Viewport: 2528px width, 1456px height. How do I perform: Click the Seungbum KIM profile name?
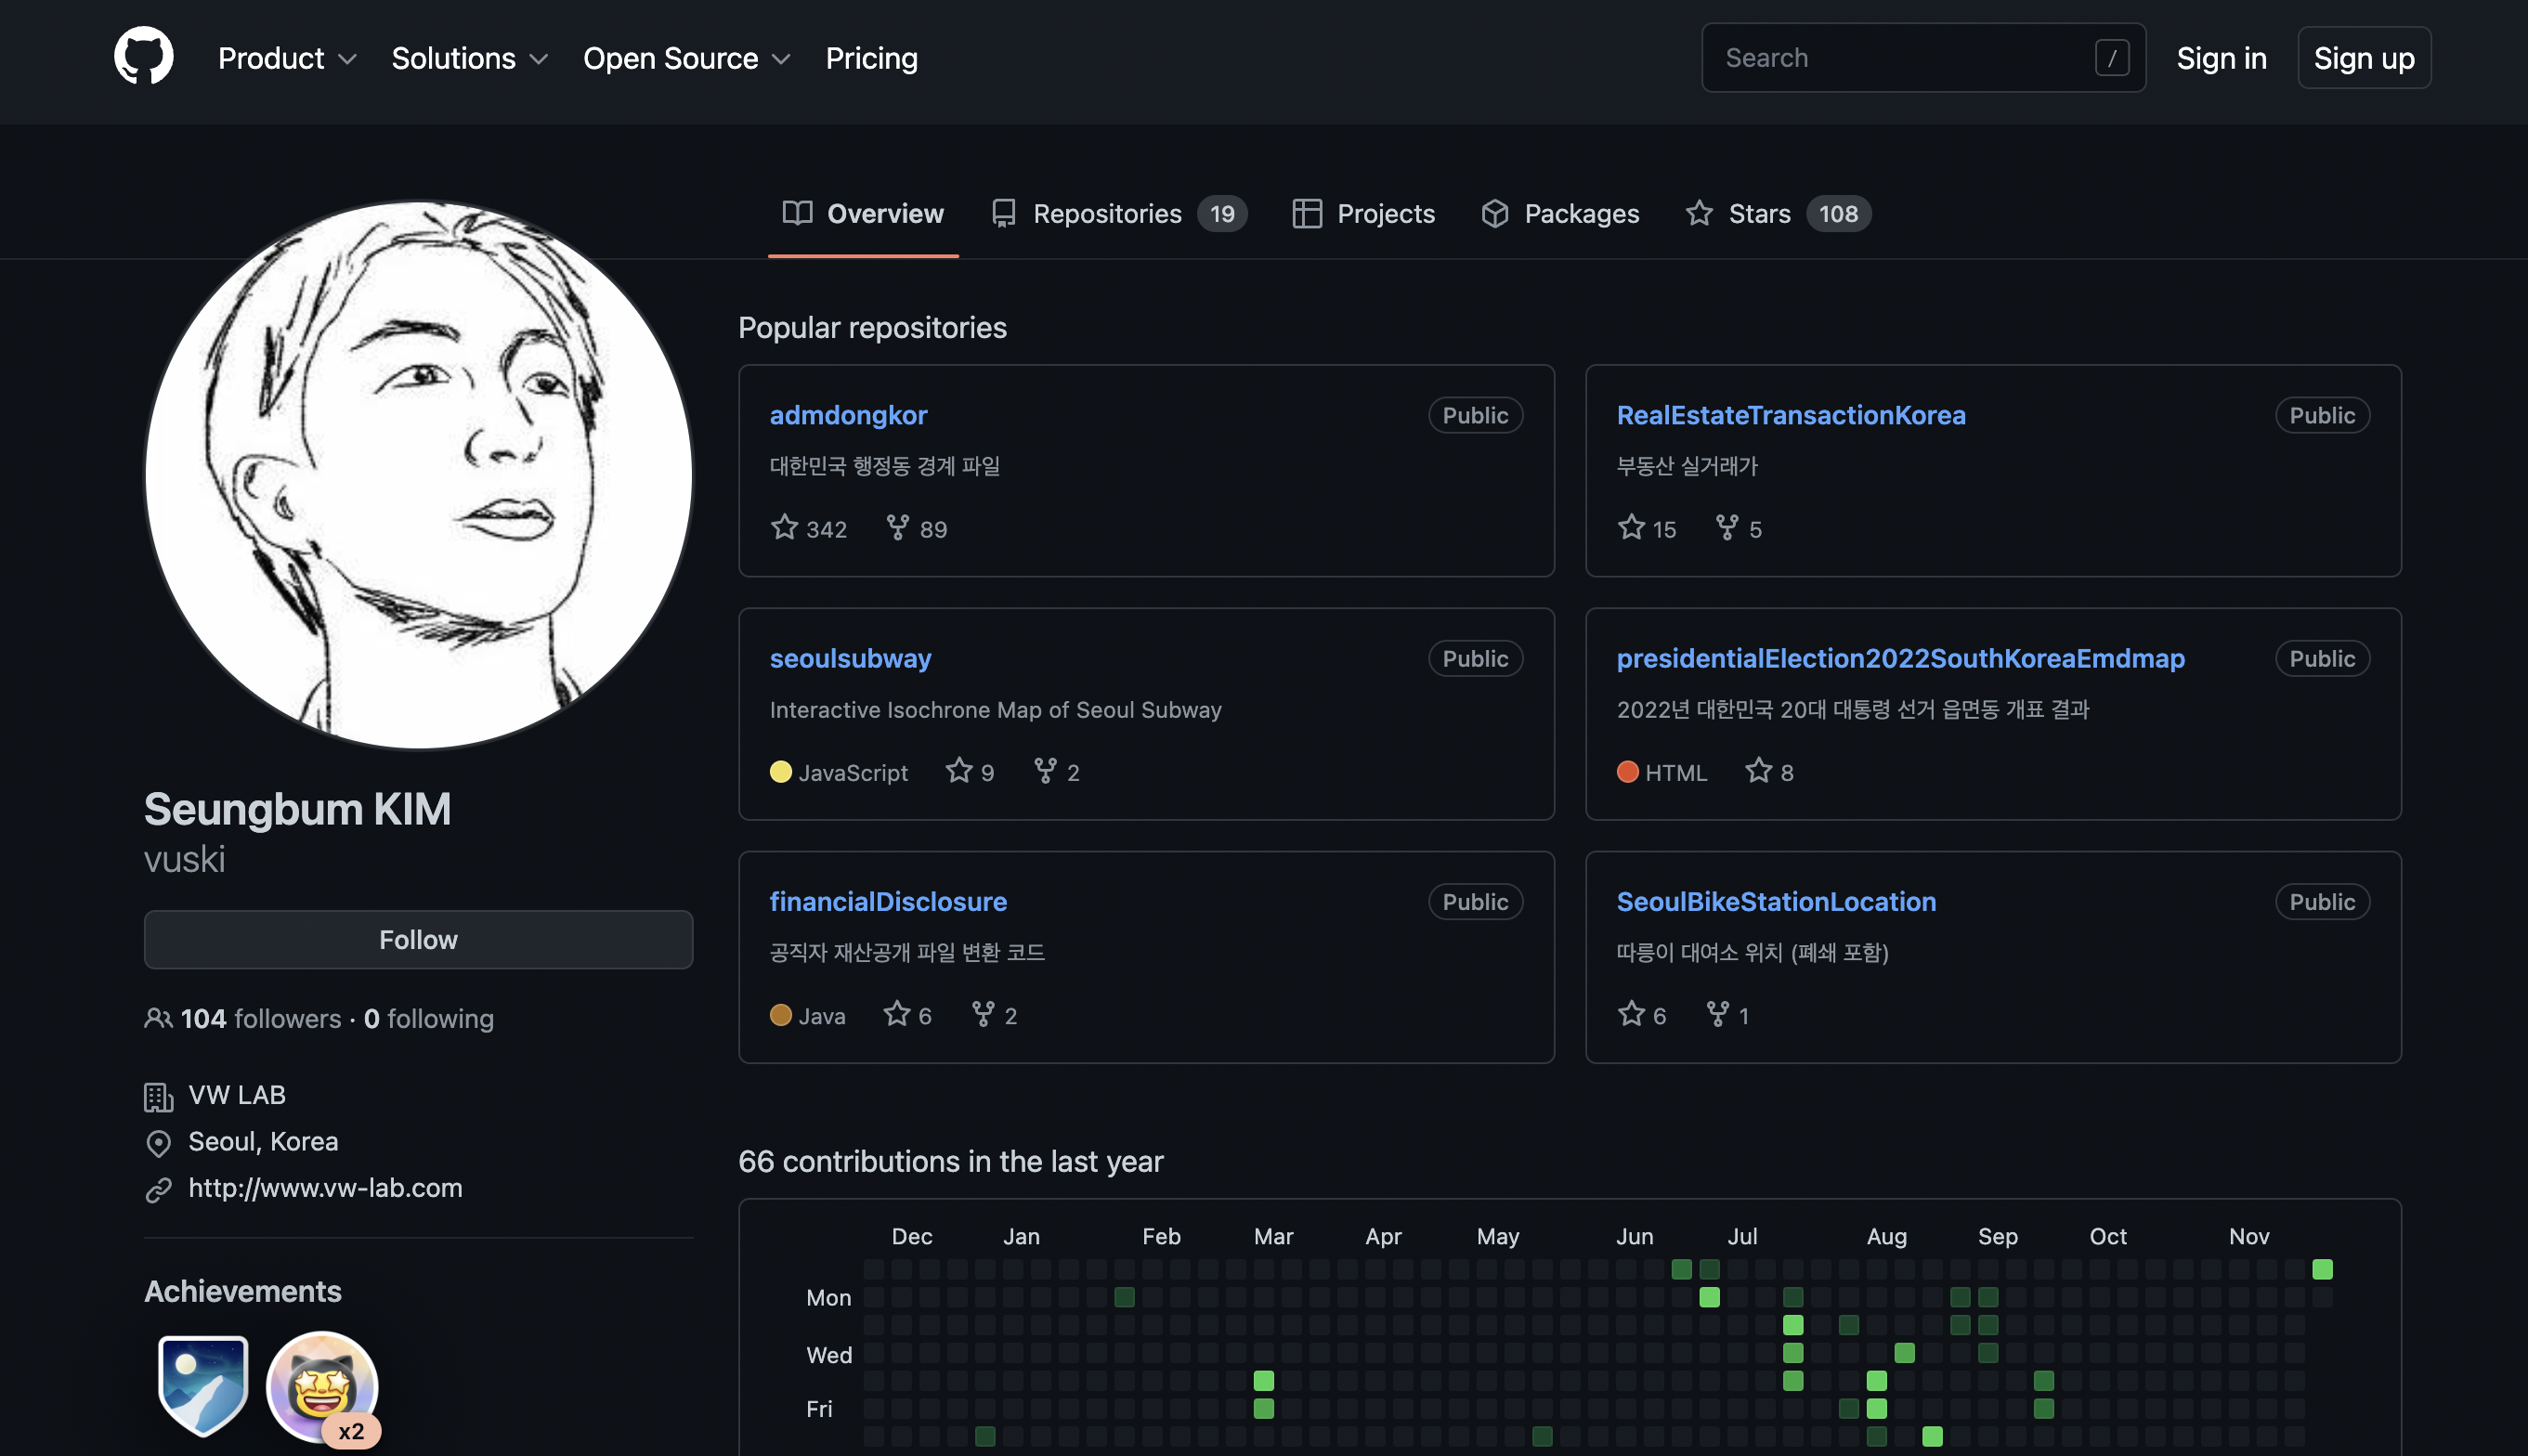pos(297,808)
